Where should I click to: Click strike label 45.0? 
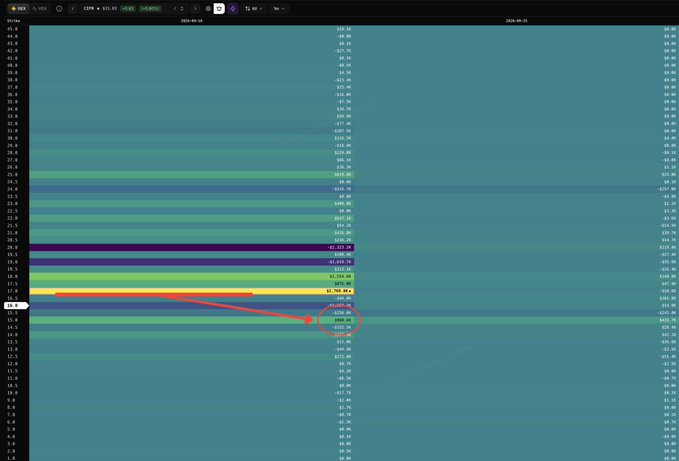click(x=12, y=29)
